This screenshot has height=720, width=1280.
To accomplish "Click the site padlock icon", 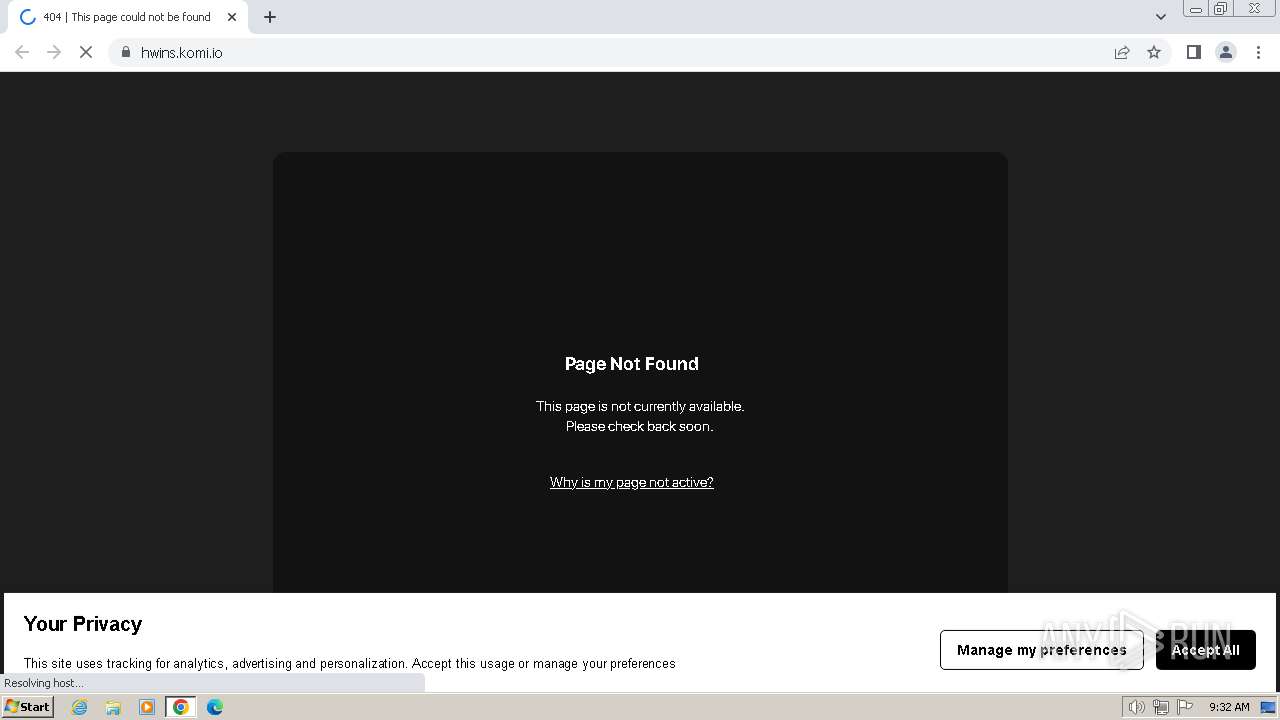I will tap(126, 52).
